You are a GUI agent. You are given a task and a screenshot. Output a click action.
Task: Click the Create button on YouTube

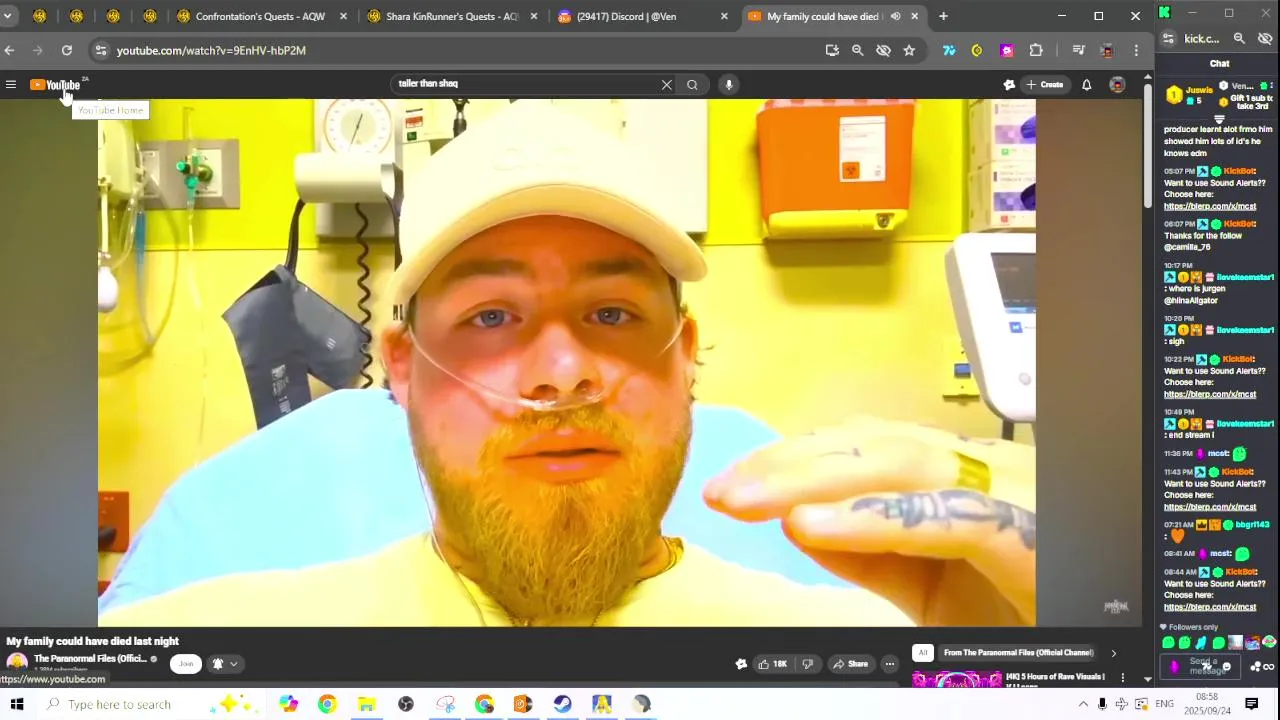pyautogui.click(x=1045, y=85)
